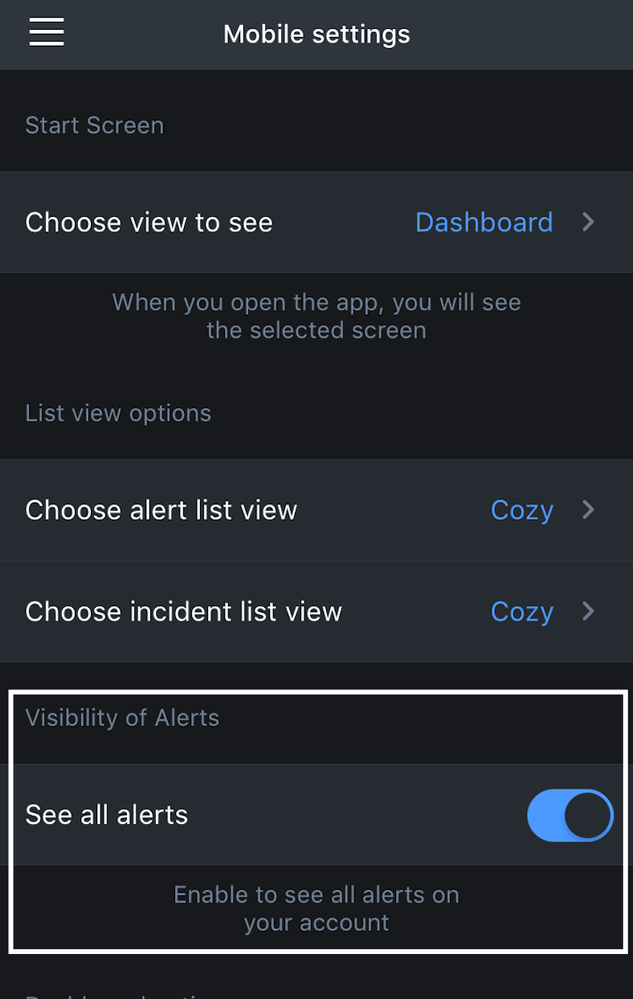Open incident list view Cozy picker
This screenshot has width=633, height=999.
click(522, 612)
